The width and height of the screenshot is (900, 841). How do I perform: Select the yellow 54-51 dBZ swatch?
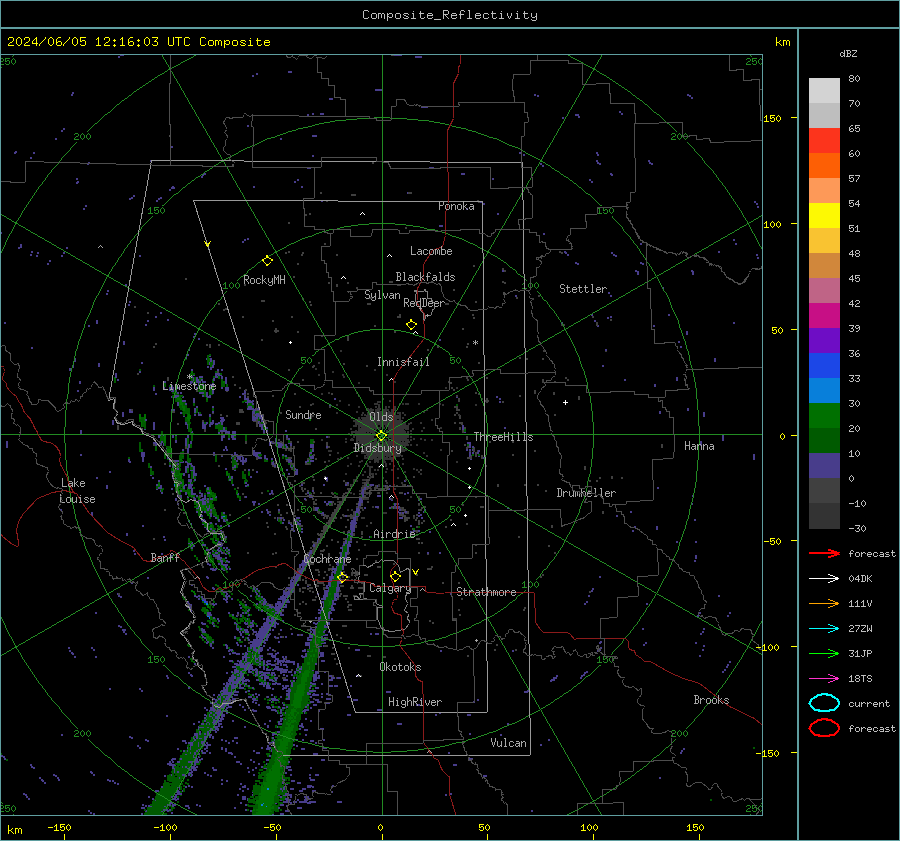tap(824, 216)
